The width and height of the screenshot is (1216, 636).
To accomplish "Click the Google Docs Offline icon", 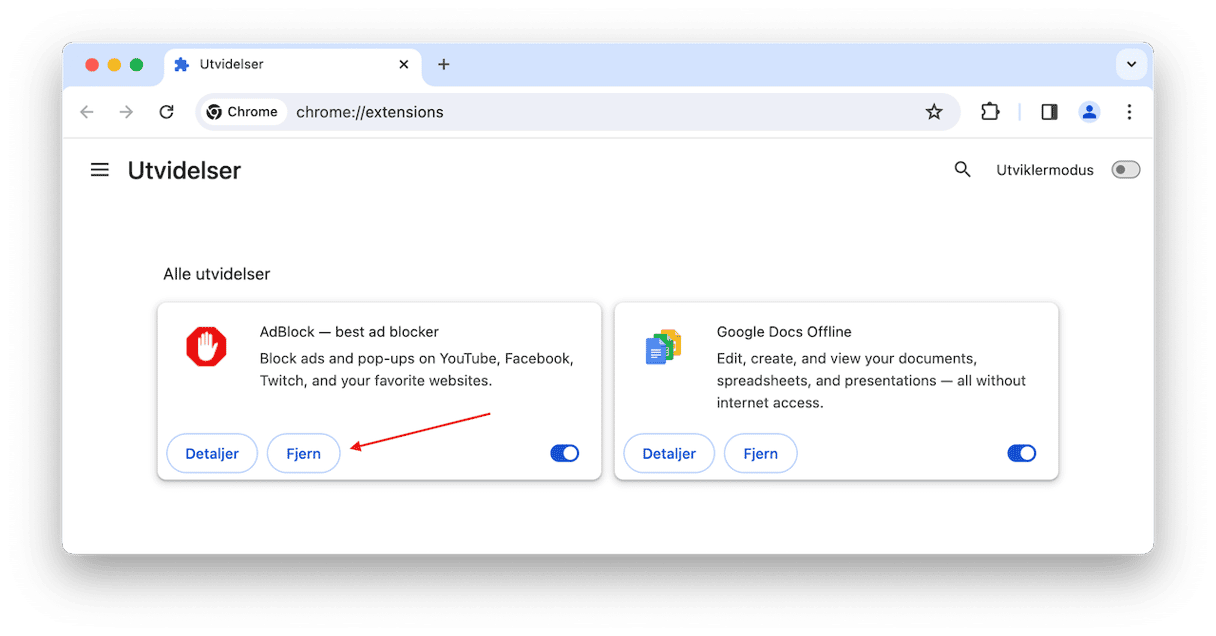I will [663, 347].
